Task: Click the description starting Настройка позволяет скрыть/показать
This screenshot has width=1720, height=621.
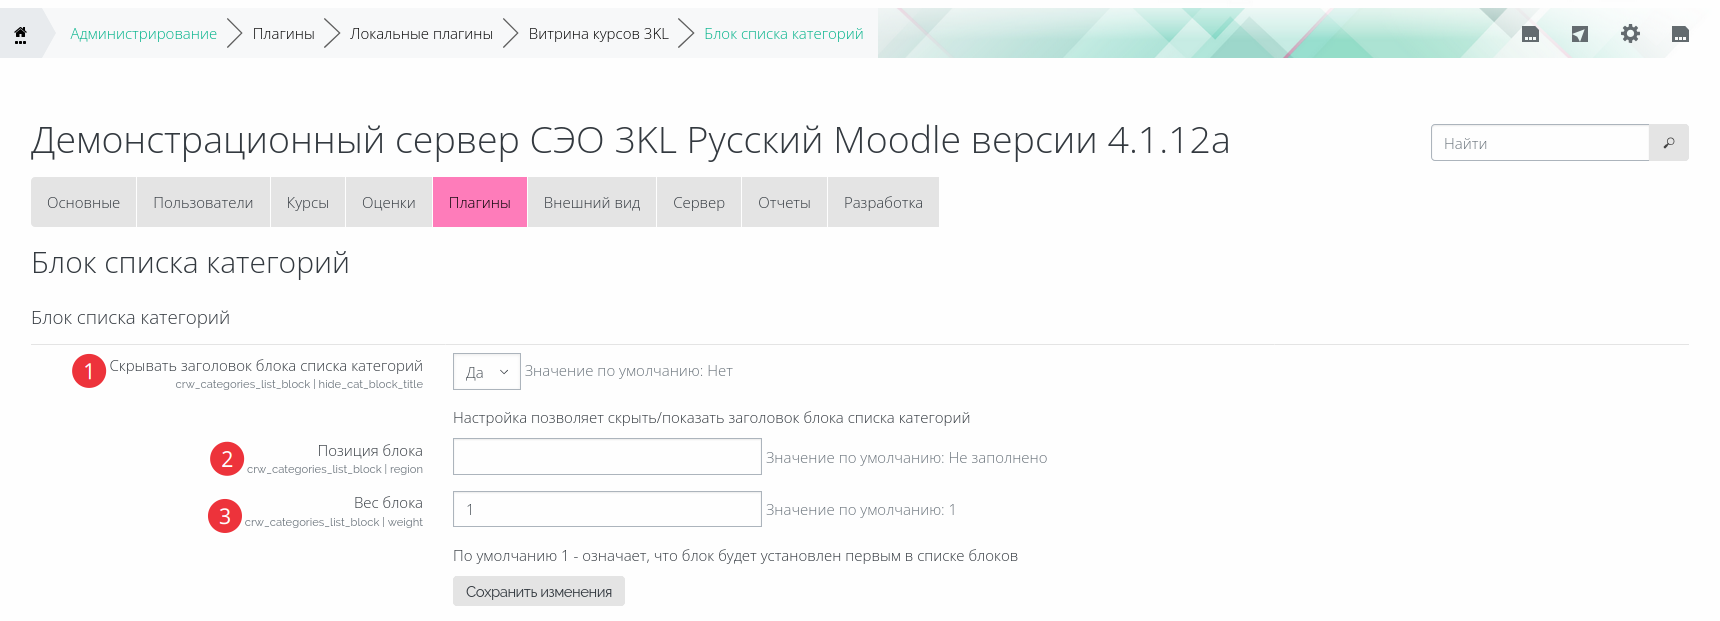Action: (x=711, y=418)
